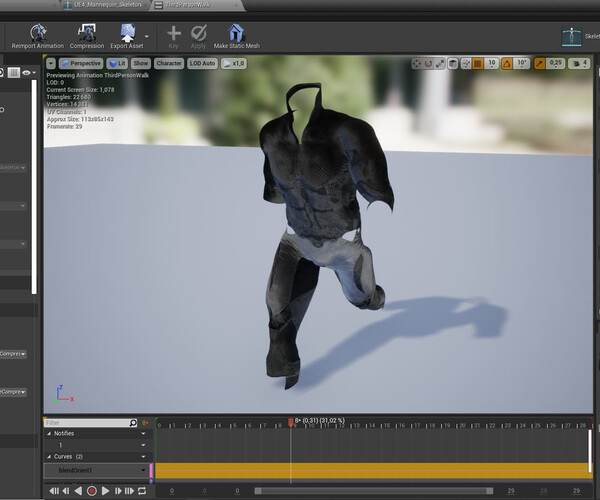This screenshot has height=500, width=600.
Task: Open the Character menu in viewport
Action: [169, 64]
